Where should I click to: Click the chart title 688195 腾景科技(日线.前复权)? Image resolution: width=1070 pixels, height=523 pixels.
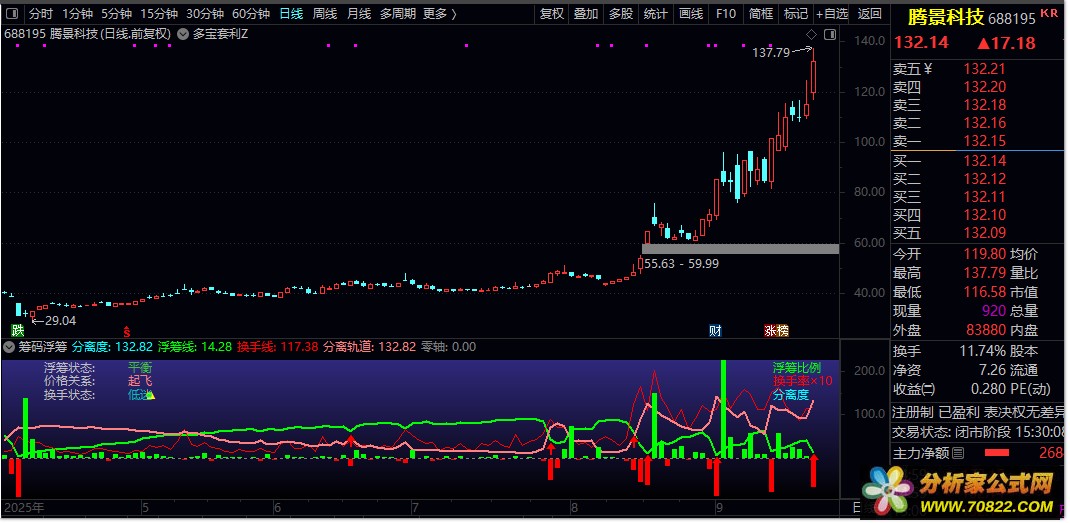(88, 33)
